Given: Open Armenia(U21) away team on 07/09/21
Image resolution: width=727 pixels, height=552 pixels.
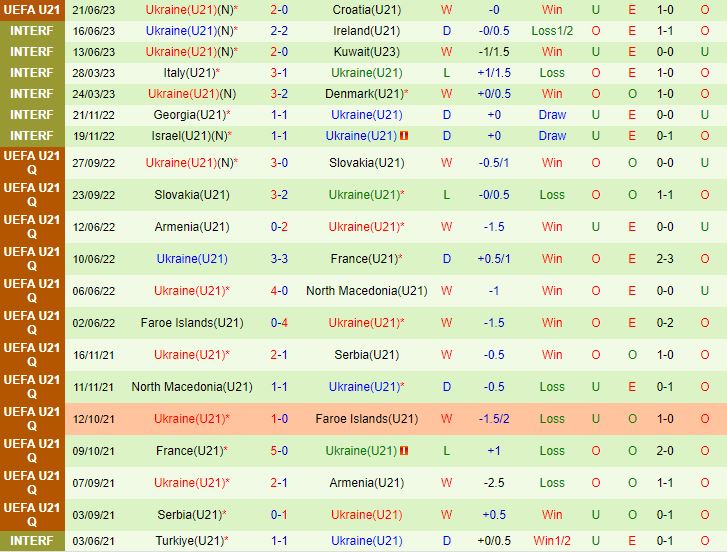Looking at the screenshot, I should pos(365,483).
